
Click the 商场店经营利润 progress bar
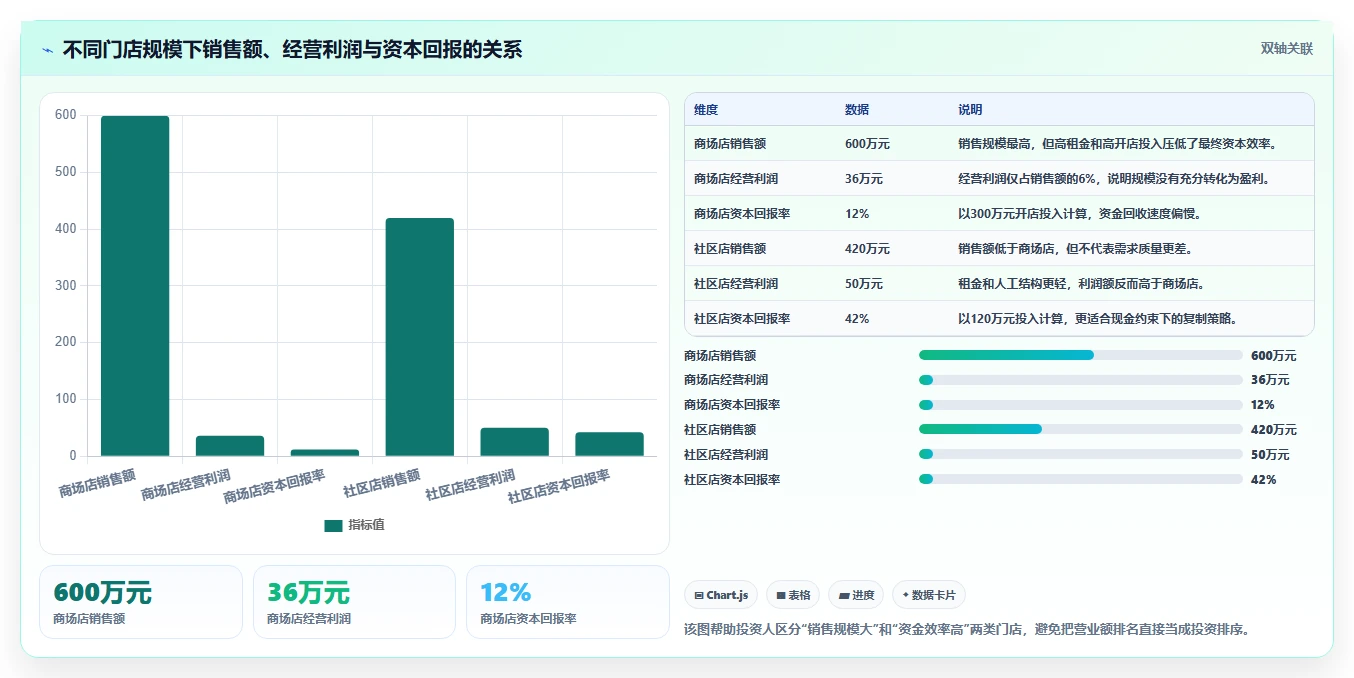click(x=1080, y=380)
